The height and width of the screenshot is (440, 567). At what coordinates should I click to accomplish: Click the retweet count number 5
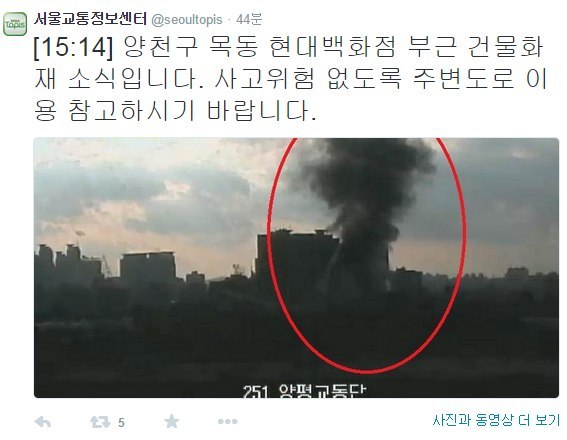[121, 422]
